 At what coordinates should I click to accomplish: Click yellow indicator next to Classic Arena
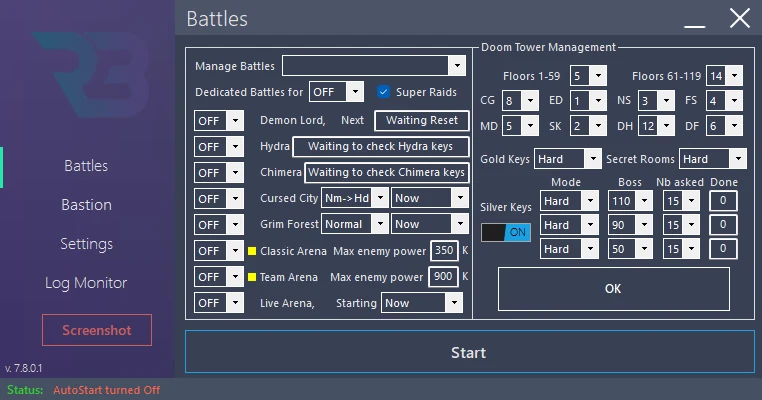(252, 251)
